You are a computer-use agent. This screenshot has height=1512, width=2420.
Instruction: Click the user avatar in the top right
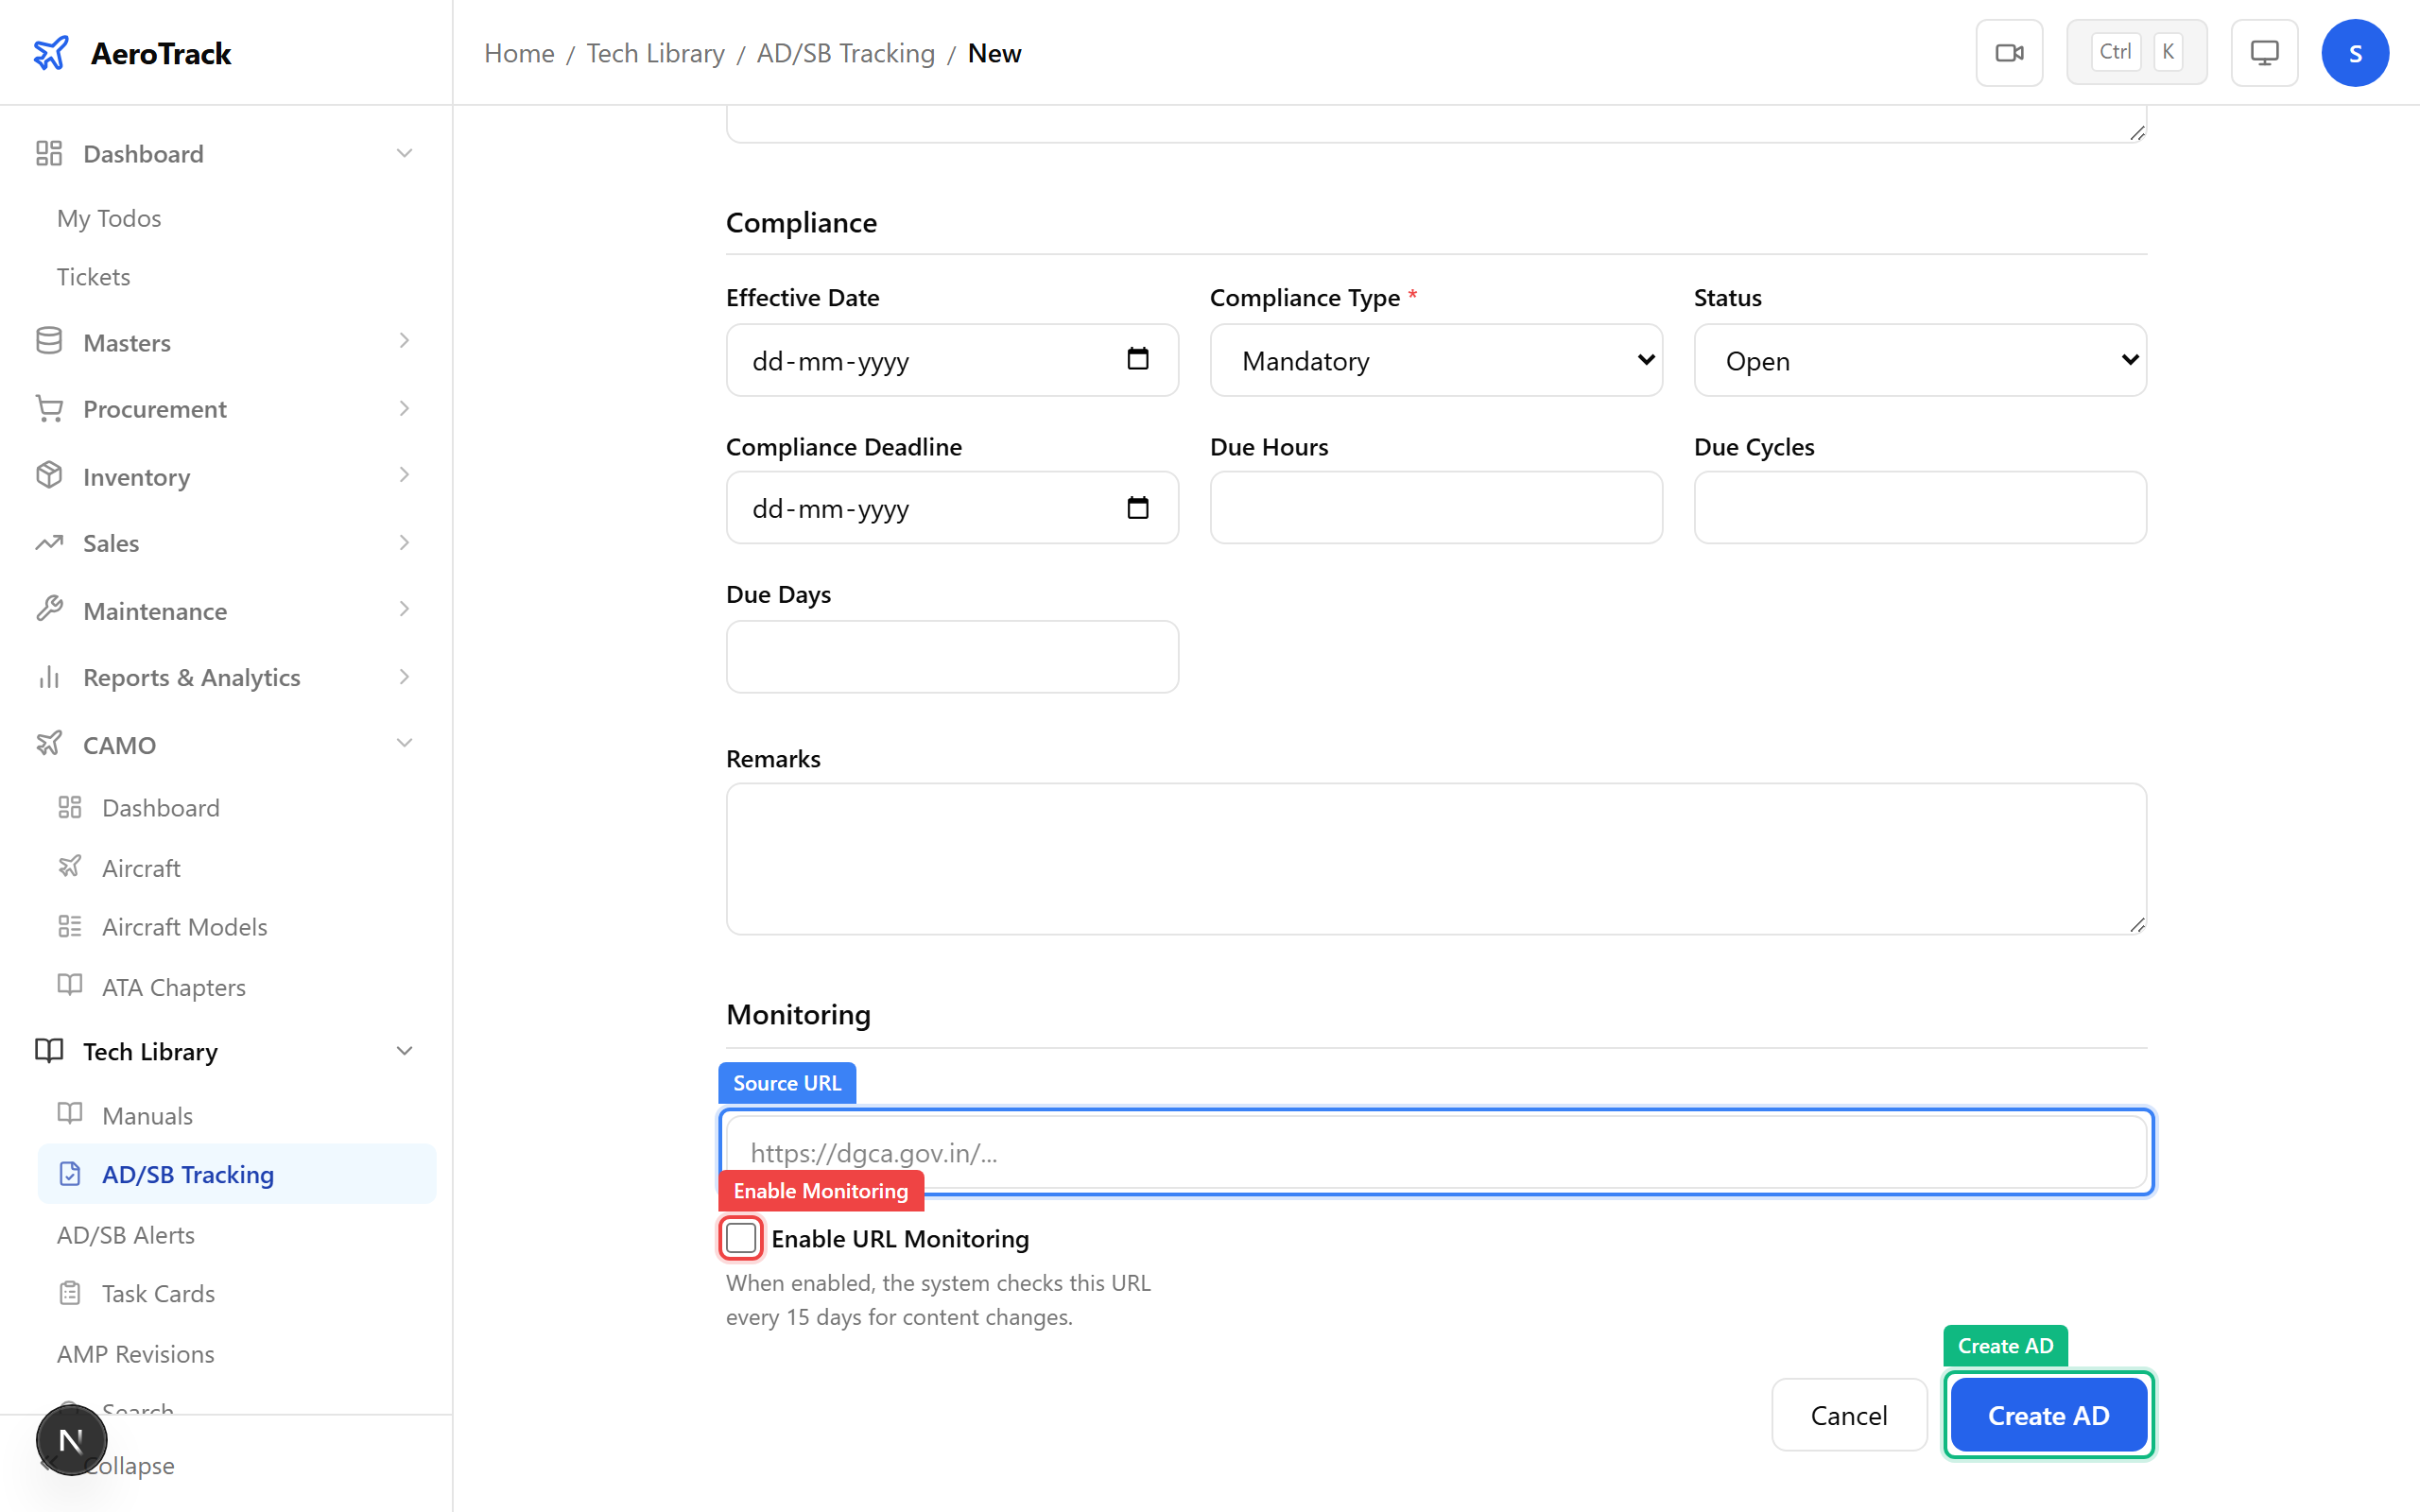pos(2355,52)
